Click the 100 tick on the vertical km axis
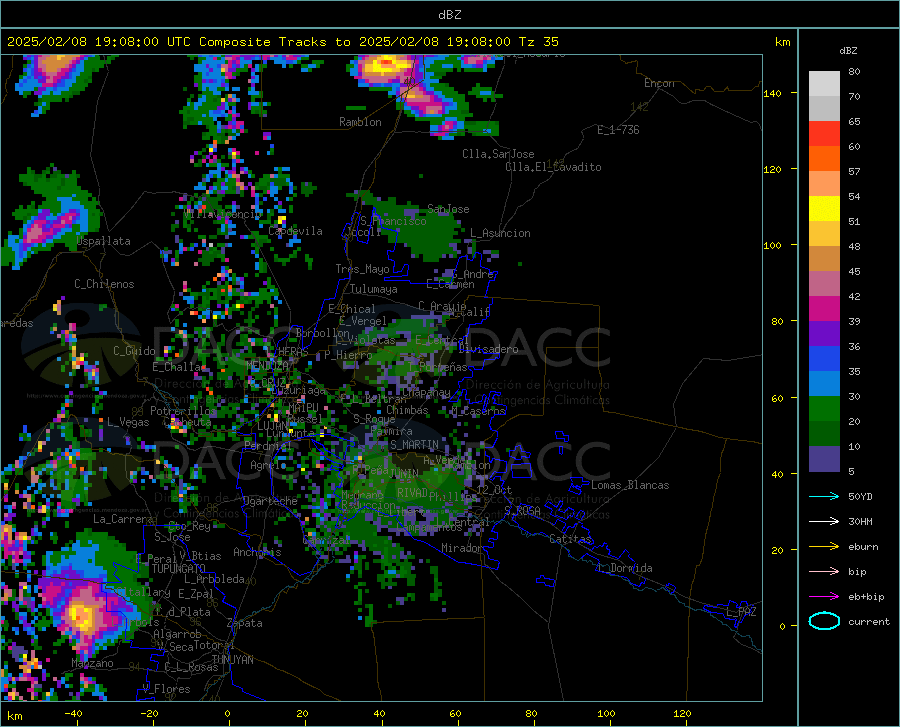 click(x=772, y=246)
